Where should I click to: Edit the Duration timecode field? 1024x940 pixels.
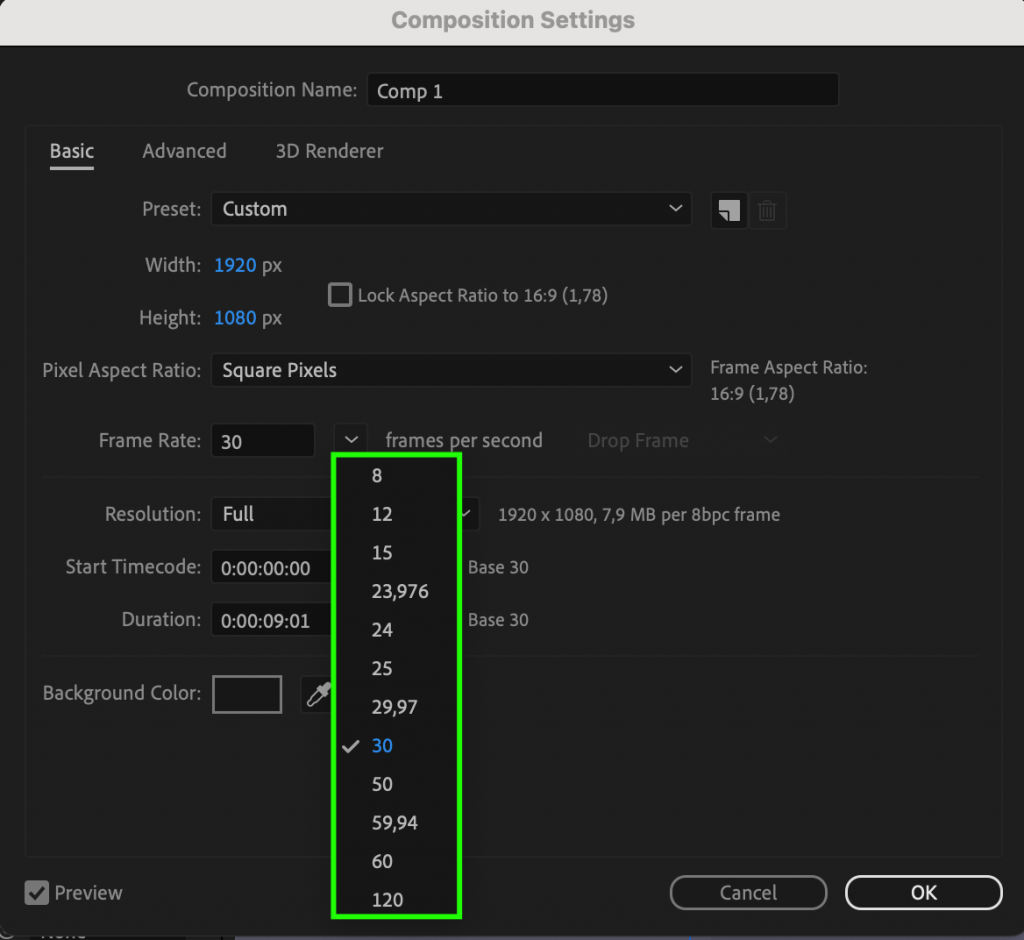click(270, 620)
